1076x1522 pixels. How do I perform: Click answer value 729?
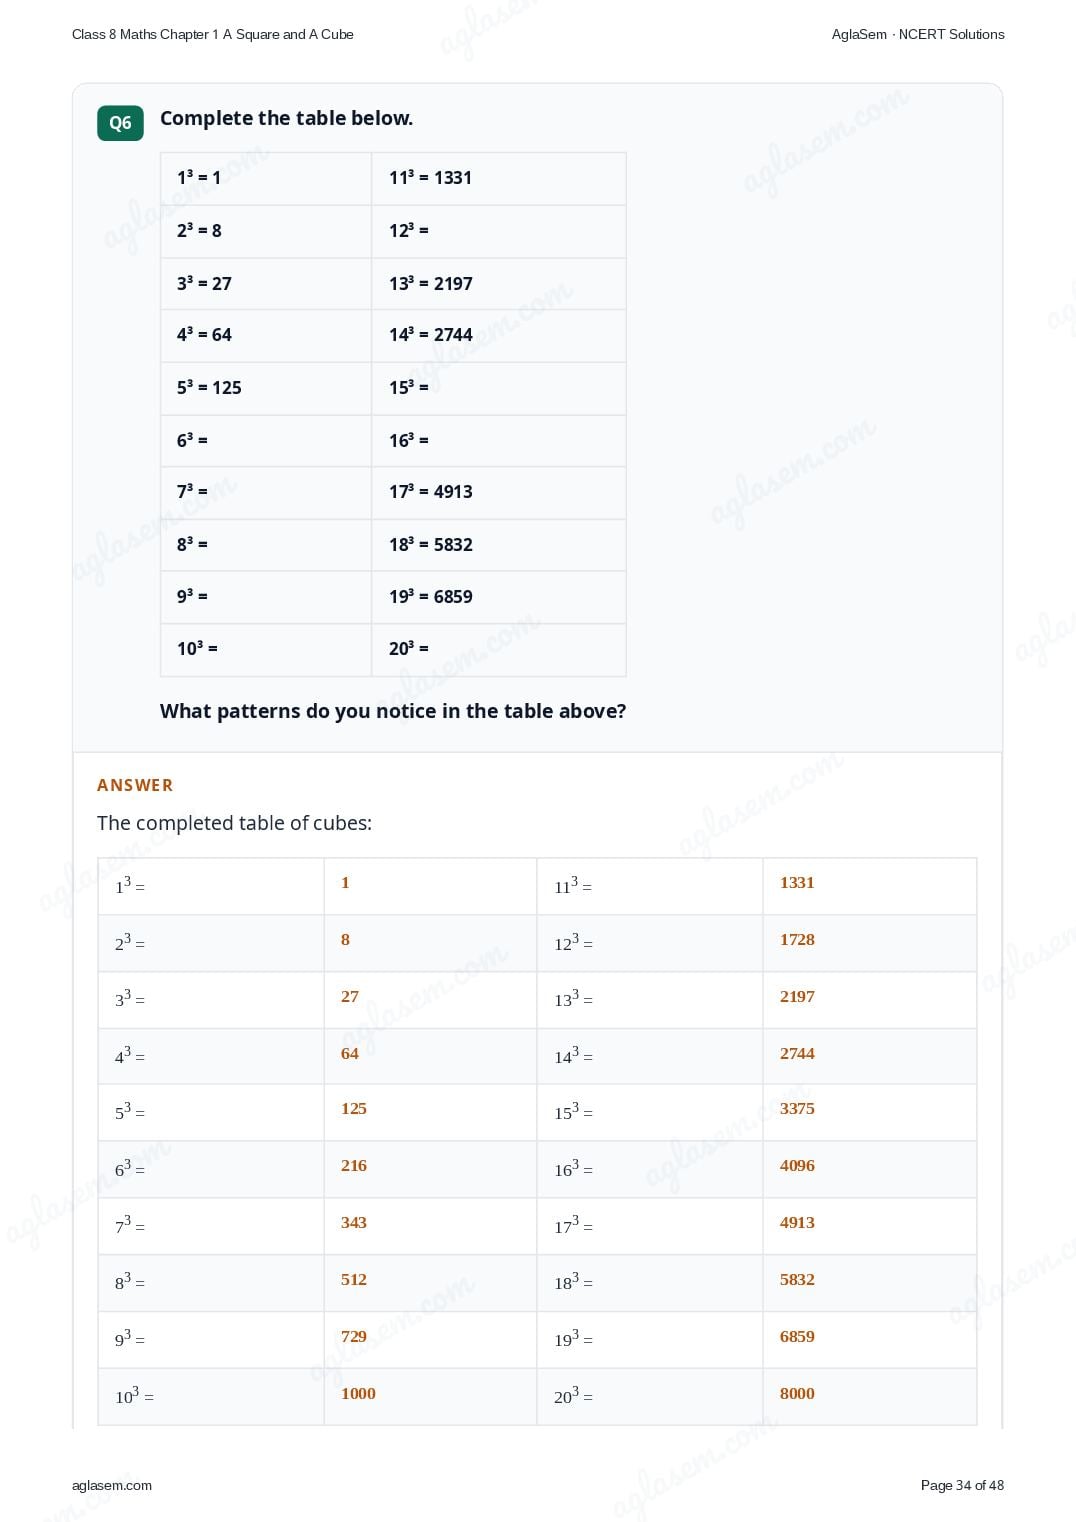point(354,1336)
